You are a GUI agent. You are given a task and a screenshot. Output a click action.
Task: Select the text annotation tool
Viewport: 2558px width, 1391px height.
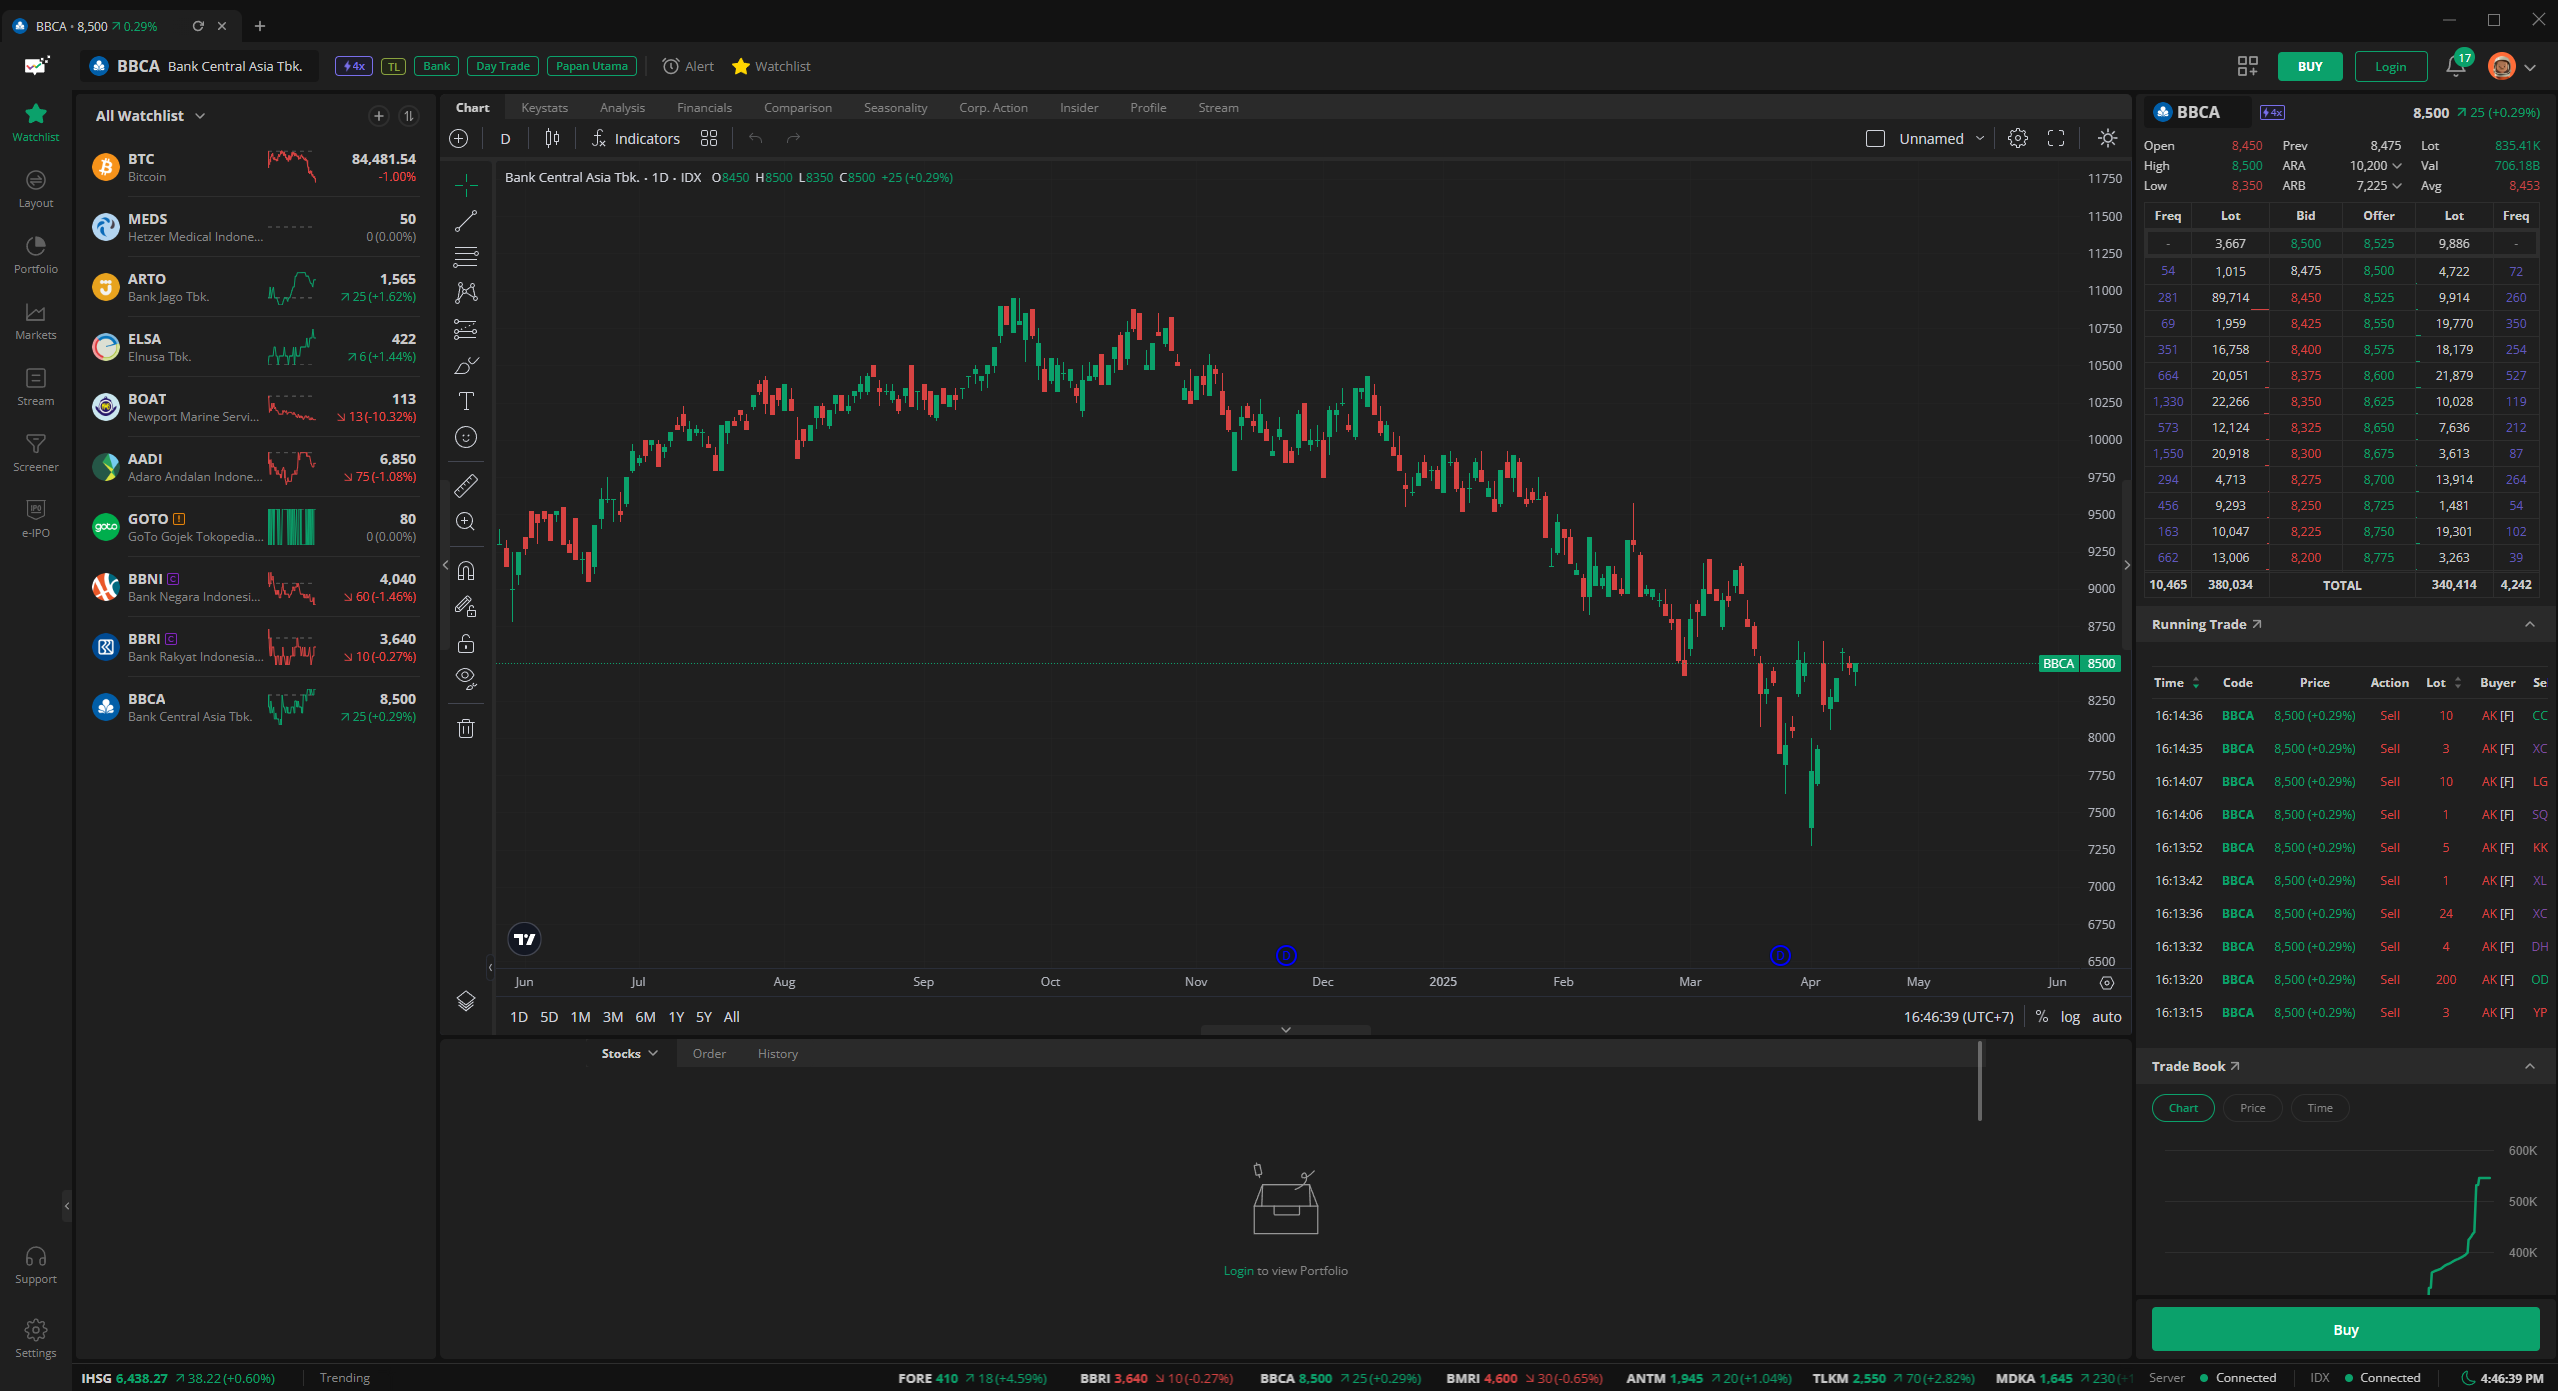(466, 401)
